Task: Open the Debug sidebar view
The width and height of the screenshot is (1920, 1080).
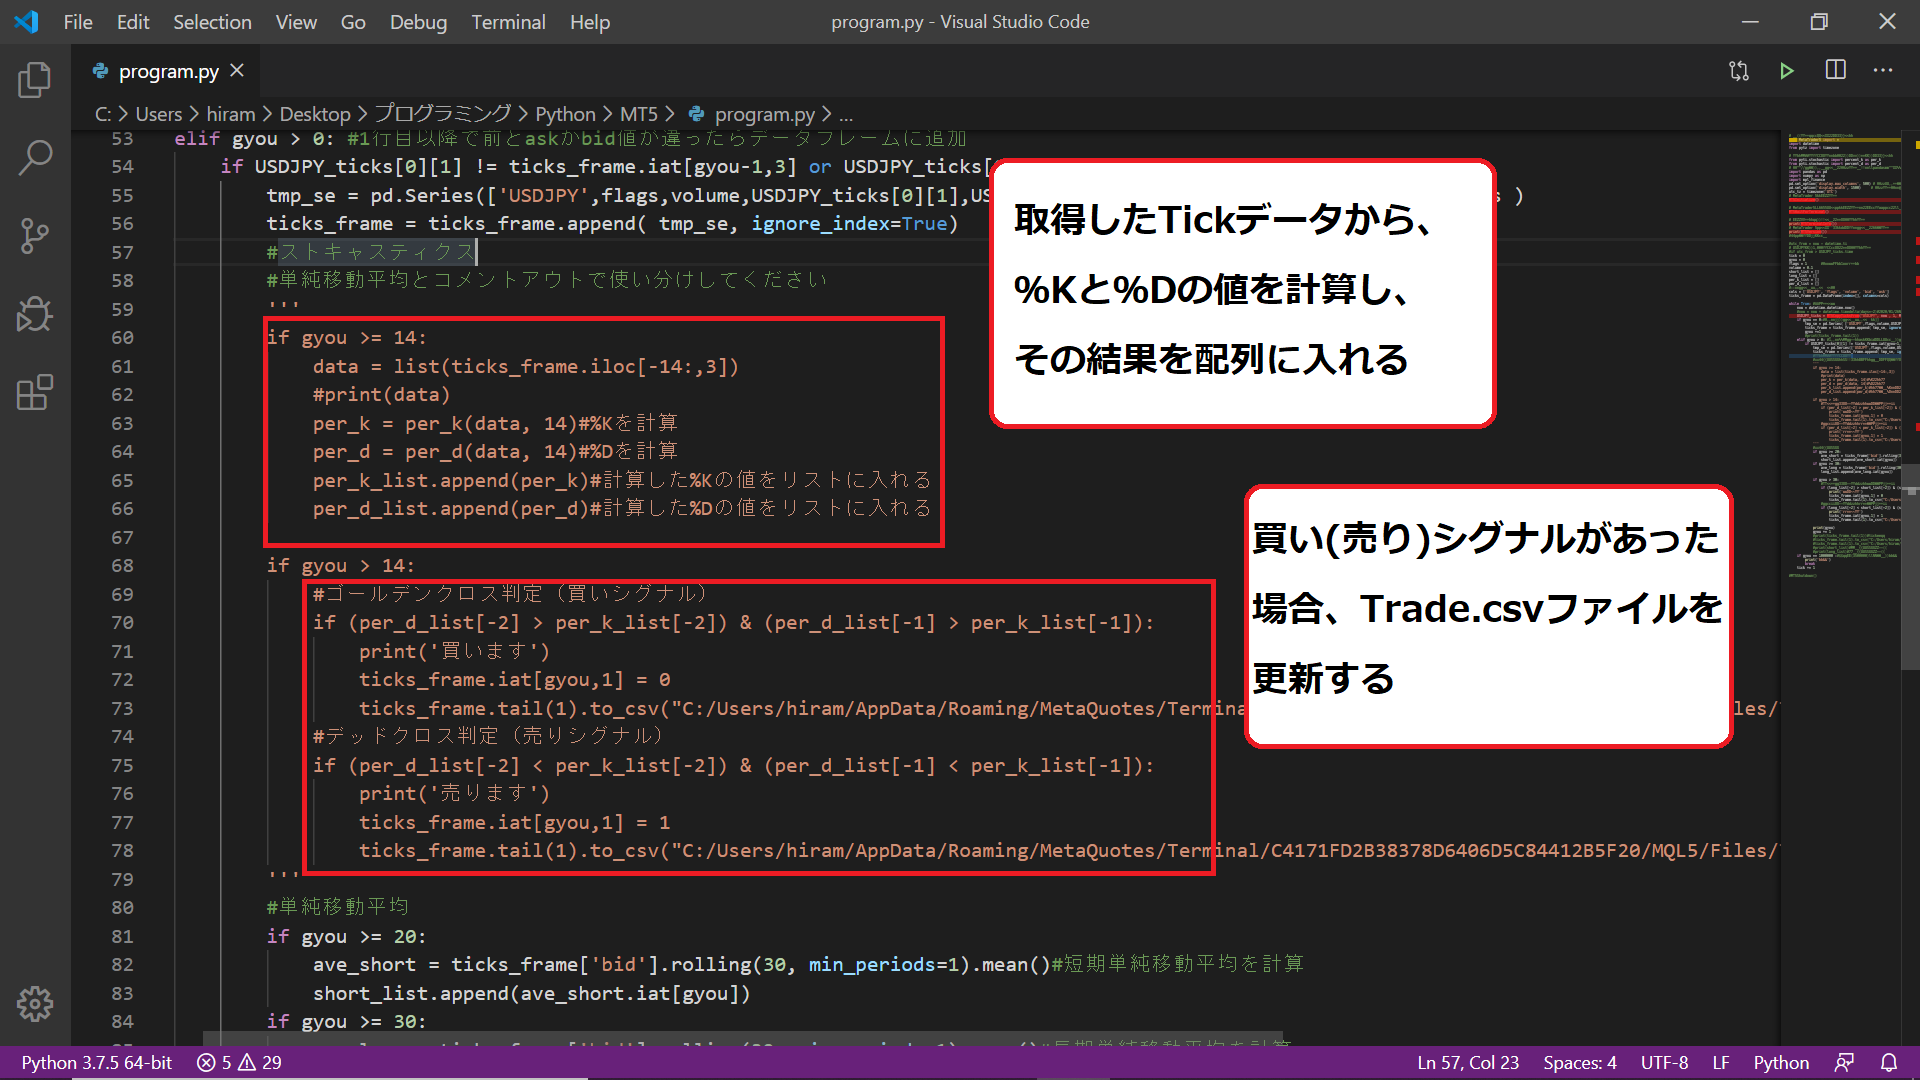Action: tap(35, 314)
